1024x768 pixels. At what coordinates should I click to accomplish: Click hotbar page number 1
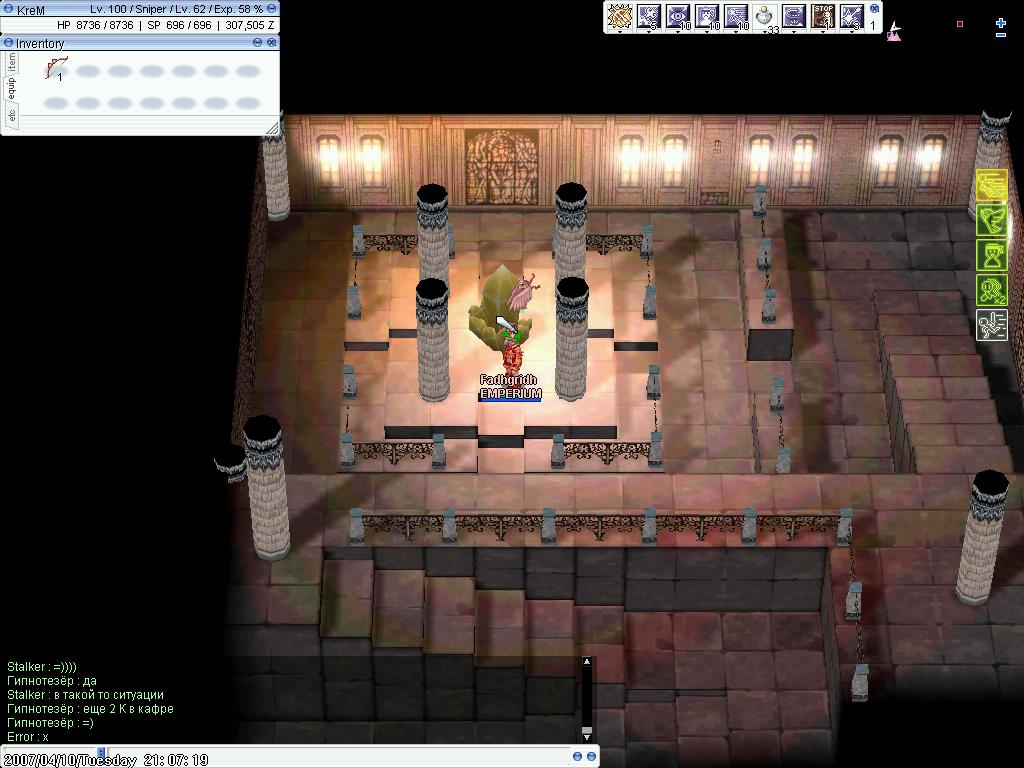click(x=873, y=25)
